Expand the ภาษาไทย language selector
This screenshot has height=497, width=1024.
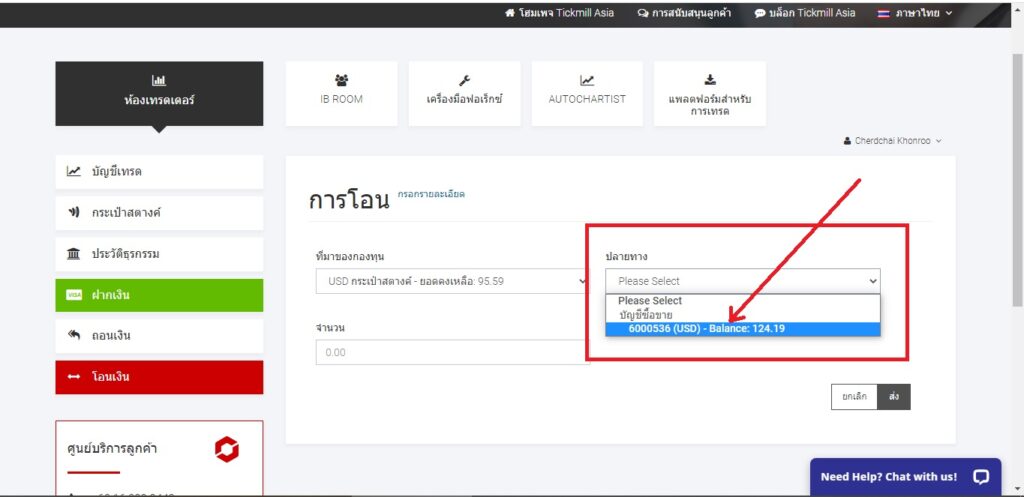914,13
